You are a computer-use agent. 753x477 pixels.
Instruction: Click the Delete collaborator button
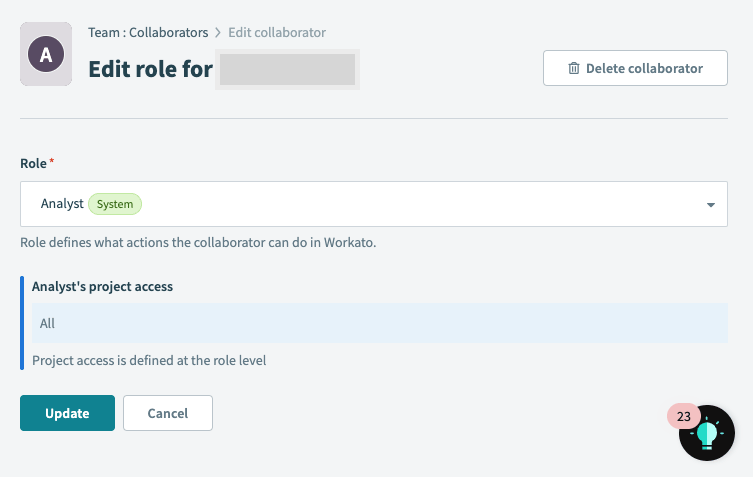[635, 68]
